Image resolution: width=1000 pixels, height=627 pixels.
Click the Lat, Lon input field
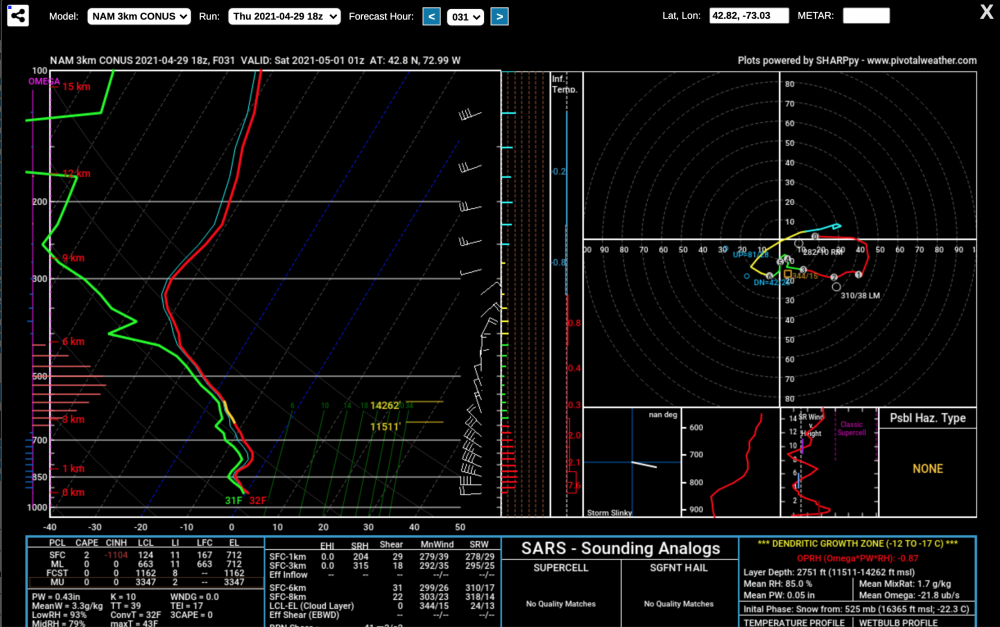pyautogui.click(x=749, y=16)
